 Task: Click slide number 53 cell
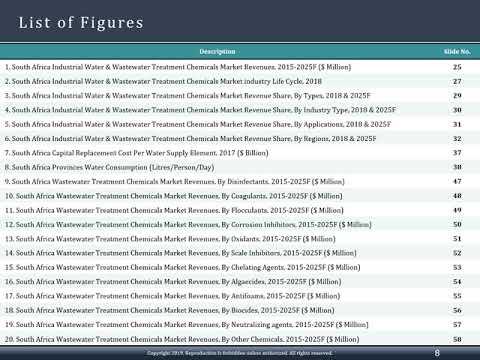(x=457, y=267)
